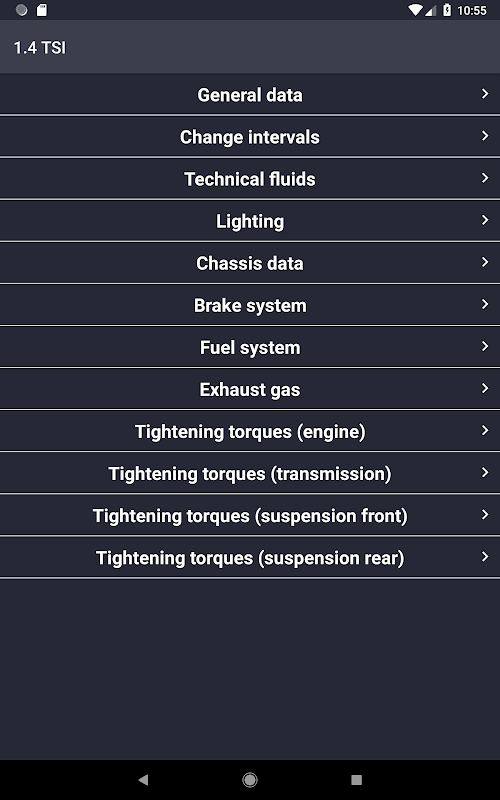Tap the Android home circle icon
Image resolution: width=500 pixels, height=800 pixels.
[250, 779]
